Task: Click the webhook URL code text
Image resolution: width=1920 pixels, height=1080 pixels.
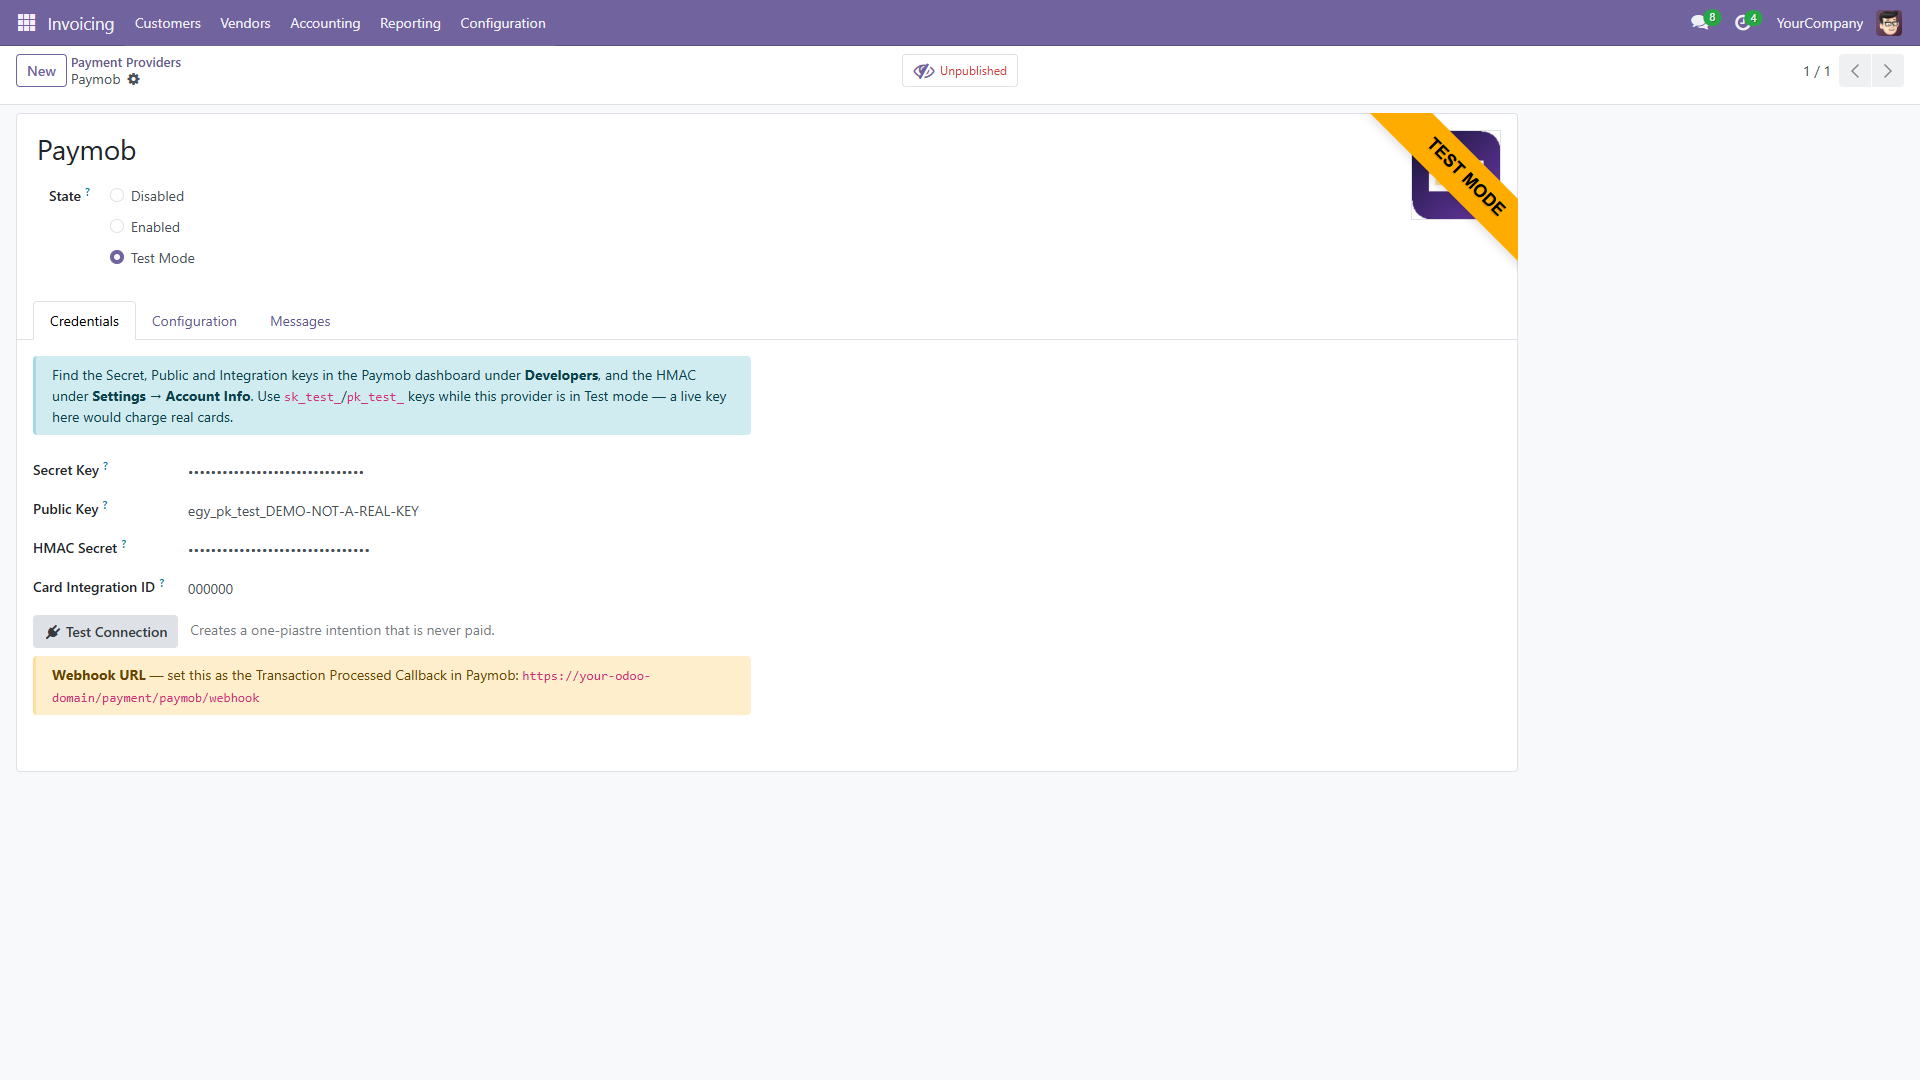Action: (x=351, y=687)
